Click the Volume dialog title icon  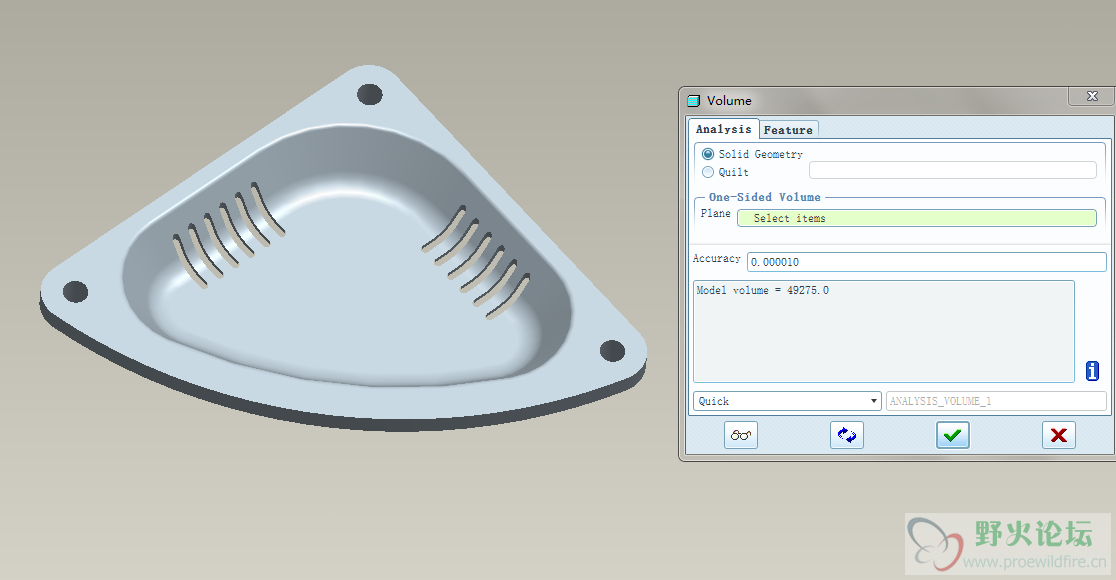coord(694,101)
